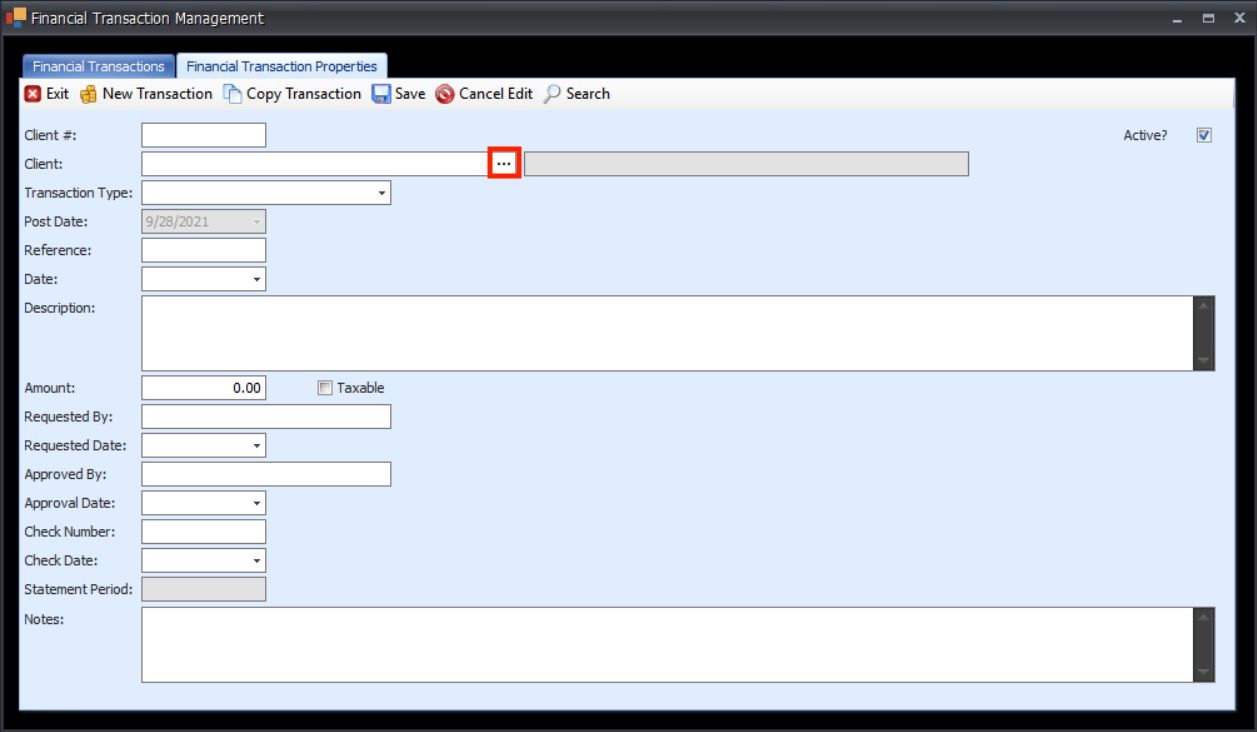Select Financial Transaction Properties tab
Viewport: 1257px width, 732px height.
point(282,67)
